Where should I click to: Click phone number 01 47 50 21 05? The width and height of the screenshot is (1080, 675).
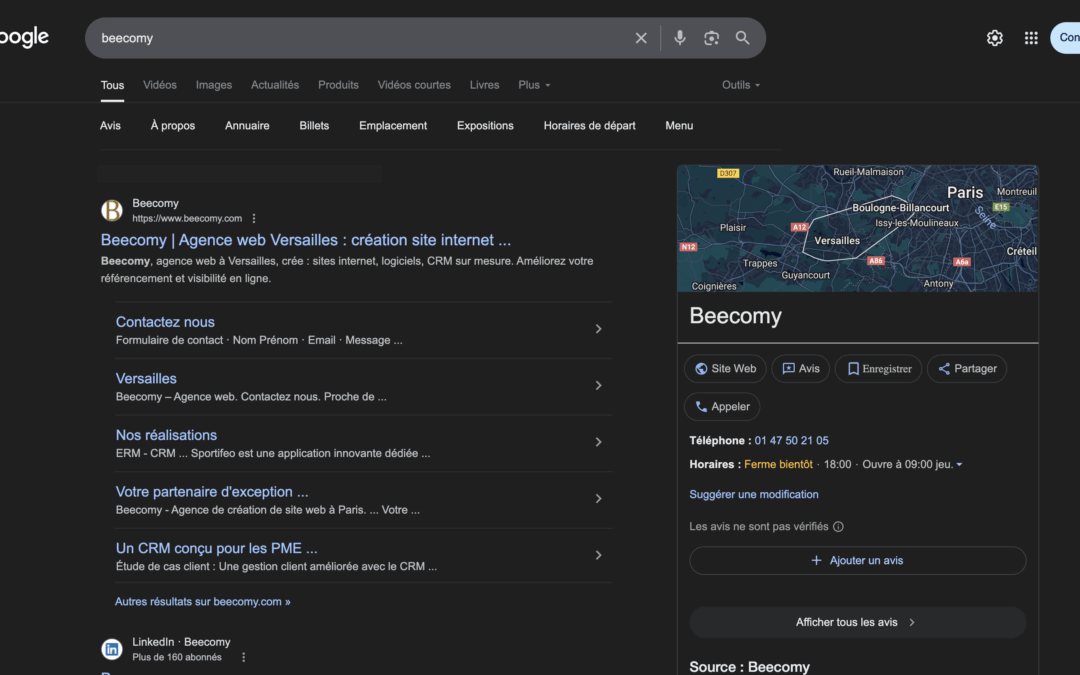pos(791,441)
